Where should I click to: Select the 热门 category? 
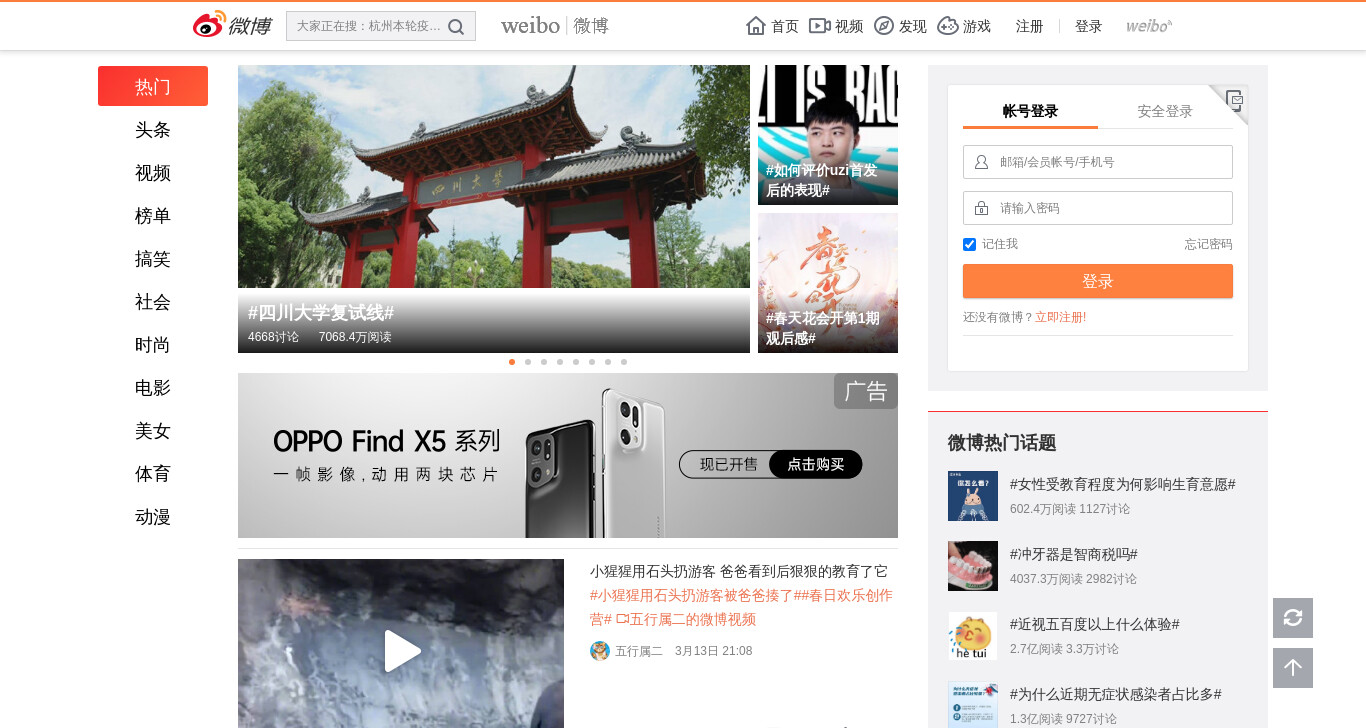(153, 86)
